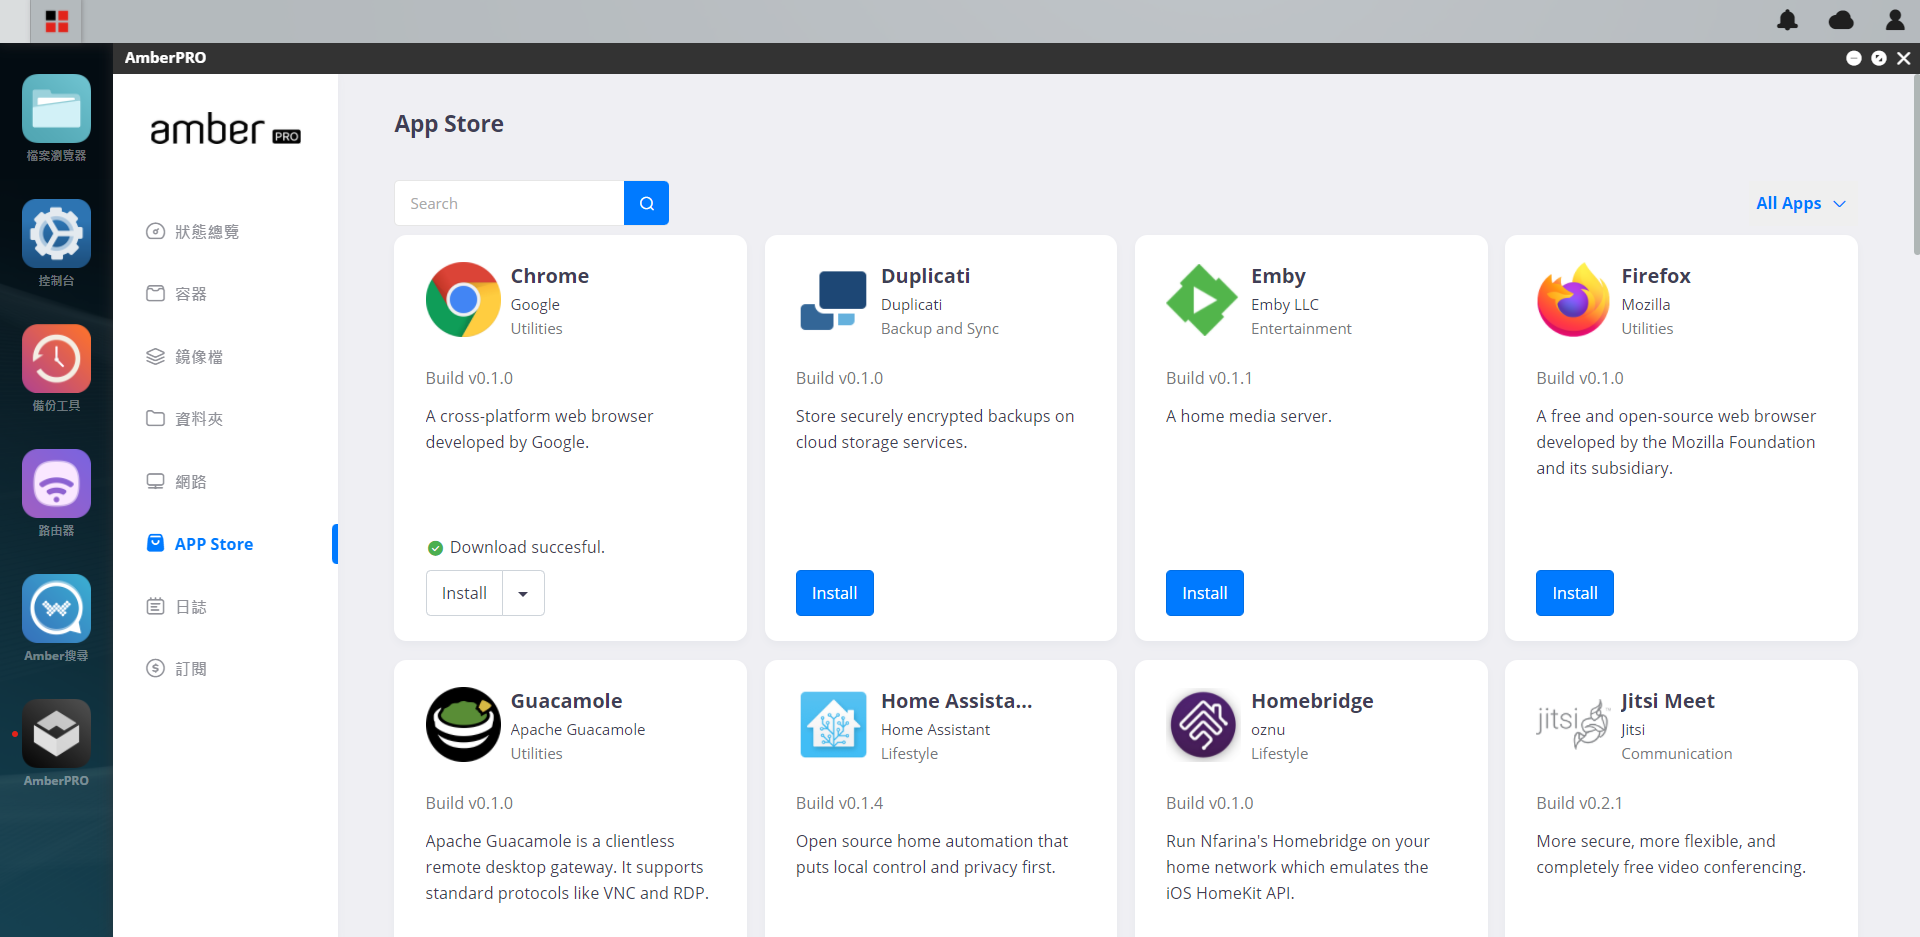The height and width of the screenshot is (937, 1920).
Task: Click the Home Assista... title text
Action: (956, 701)
